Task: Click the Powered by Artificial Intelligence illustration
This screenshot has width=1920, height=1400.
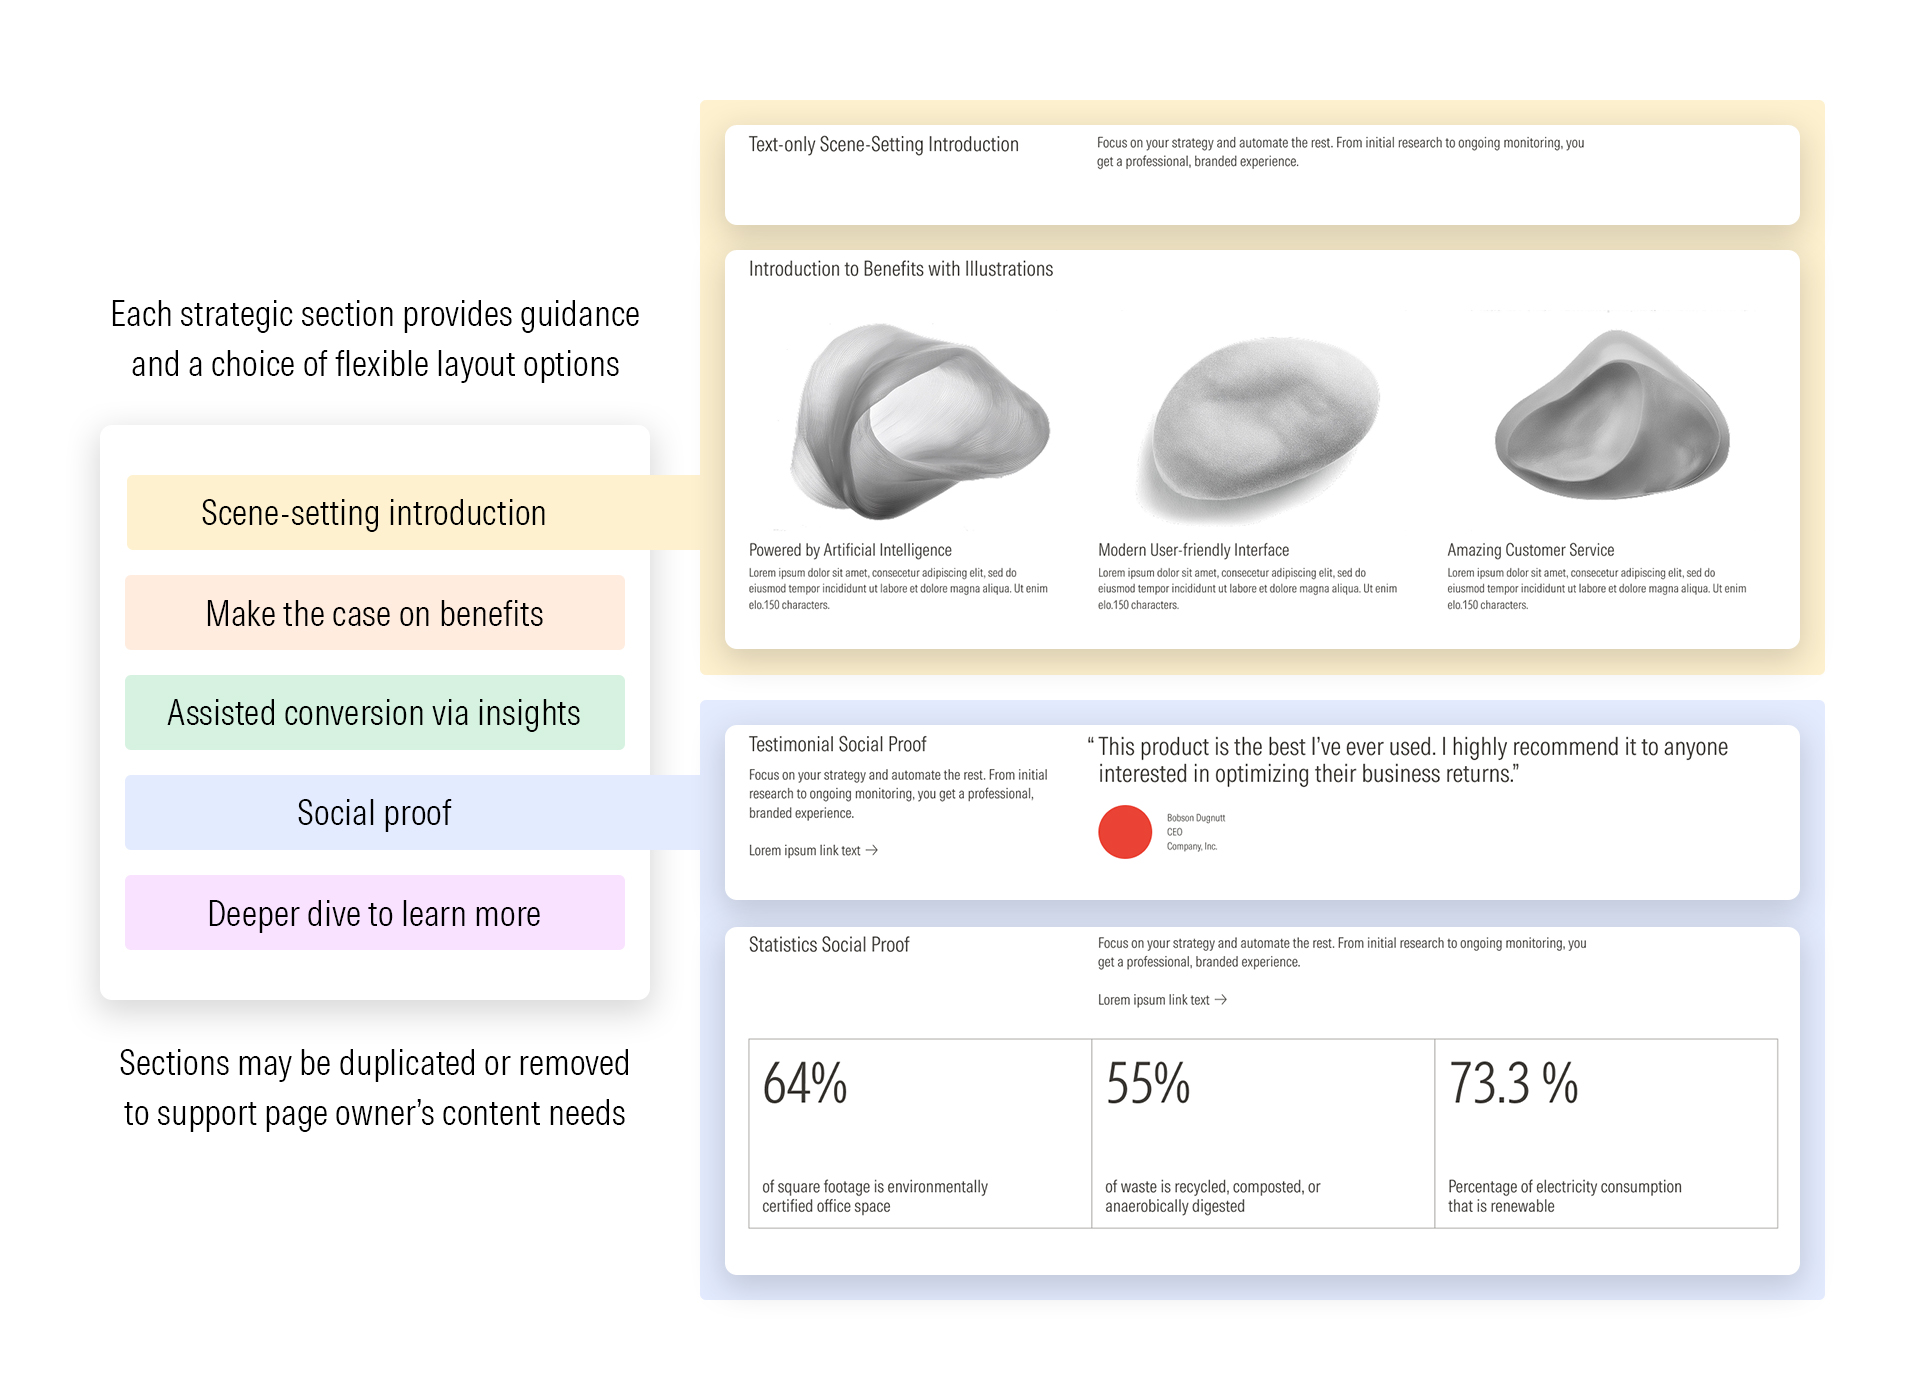Action: click(x=918, y=422)
